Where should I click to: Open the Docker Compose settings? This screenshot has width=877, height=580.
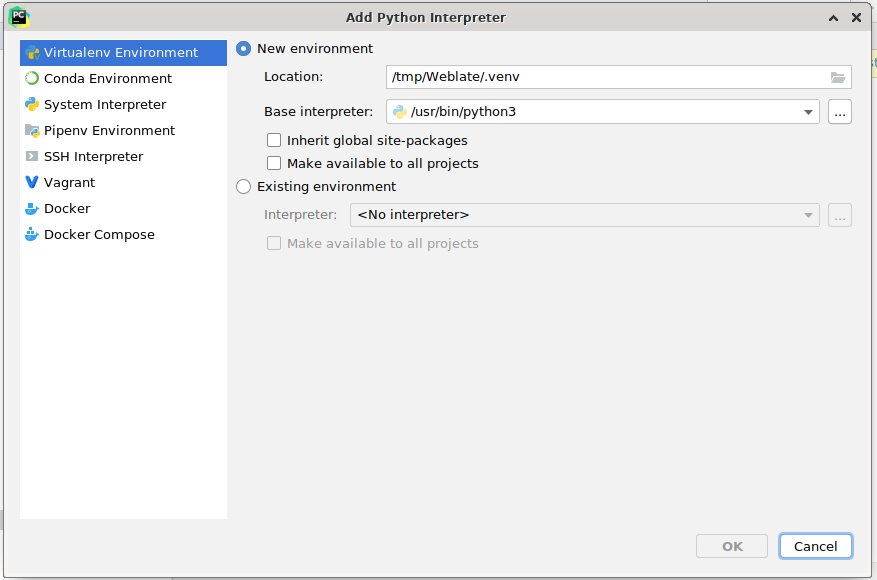click(x=100, y=234)
